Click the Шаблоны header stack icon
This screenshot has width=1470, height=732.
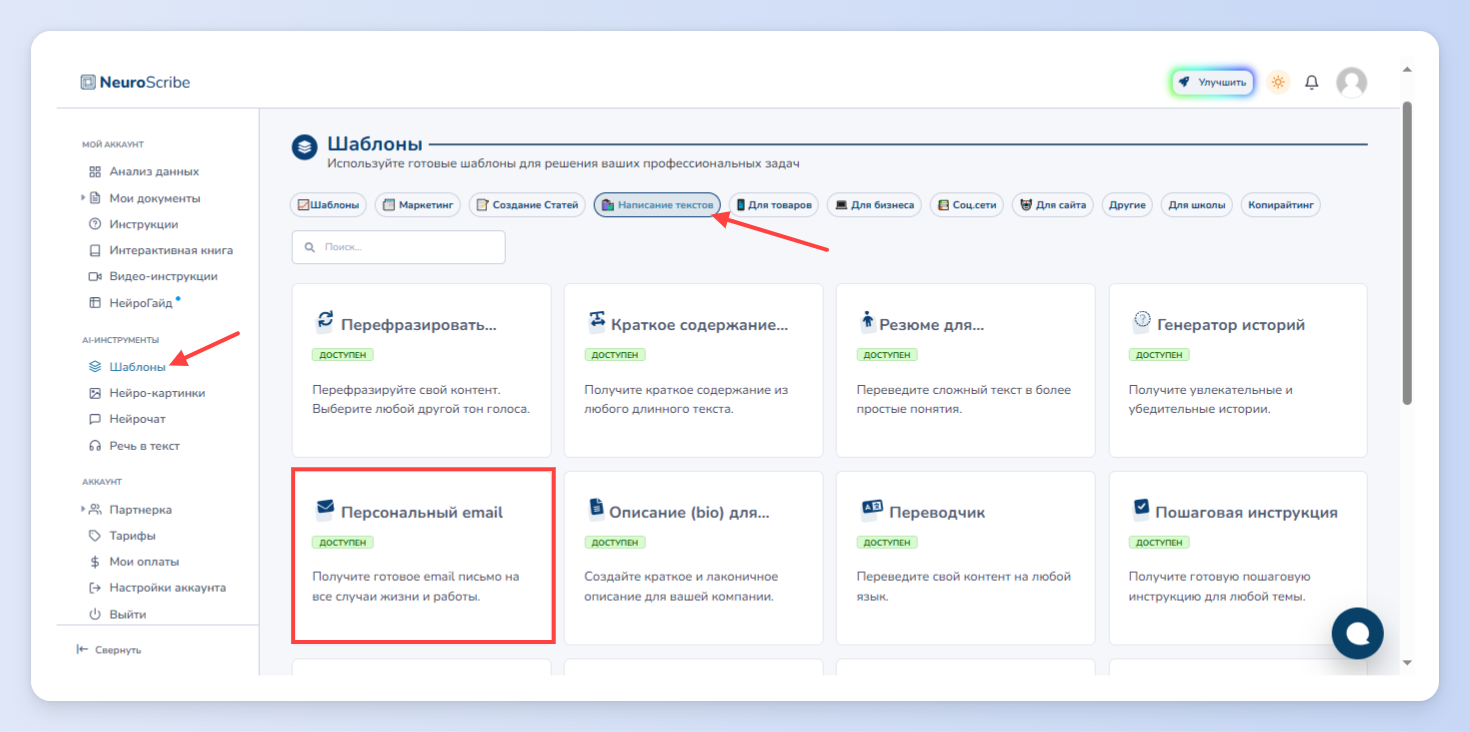[x=304, y=147]
